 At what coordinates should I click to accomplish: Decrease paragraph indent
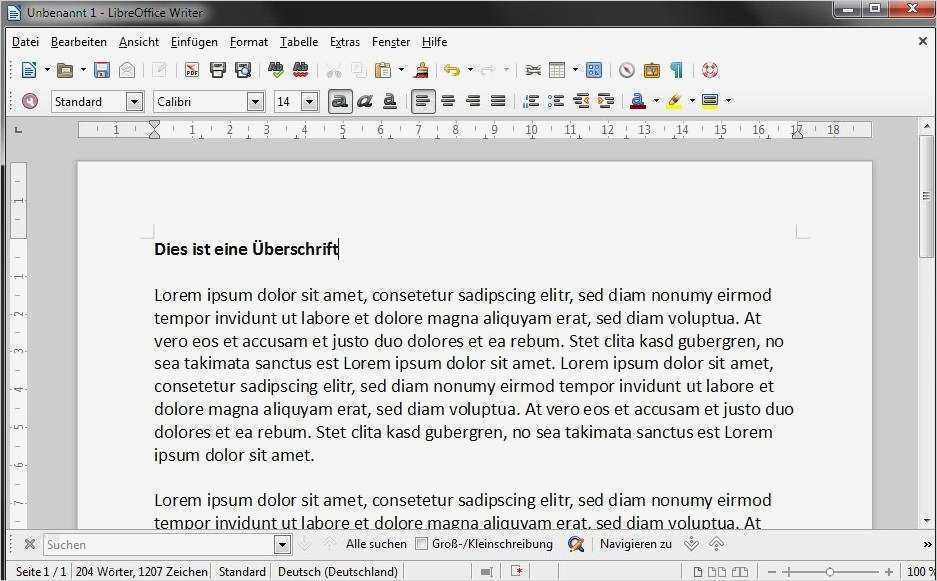[581, 101]
